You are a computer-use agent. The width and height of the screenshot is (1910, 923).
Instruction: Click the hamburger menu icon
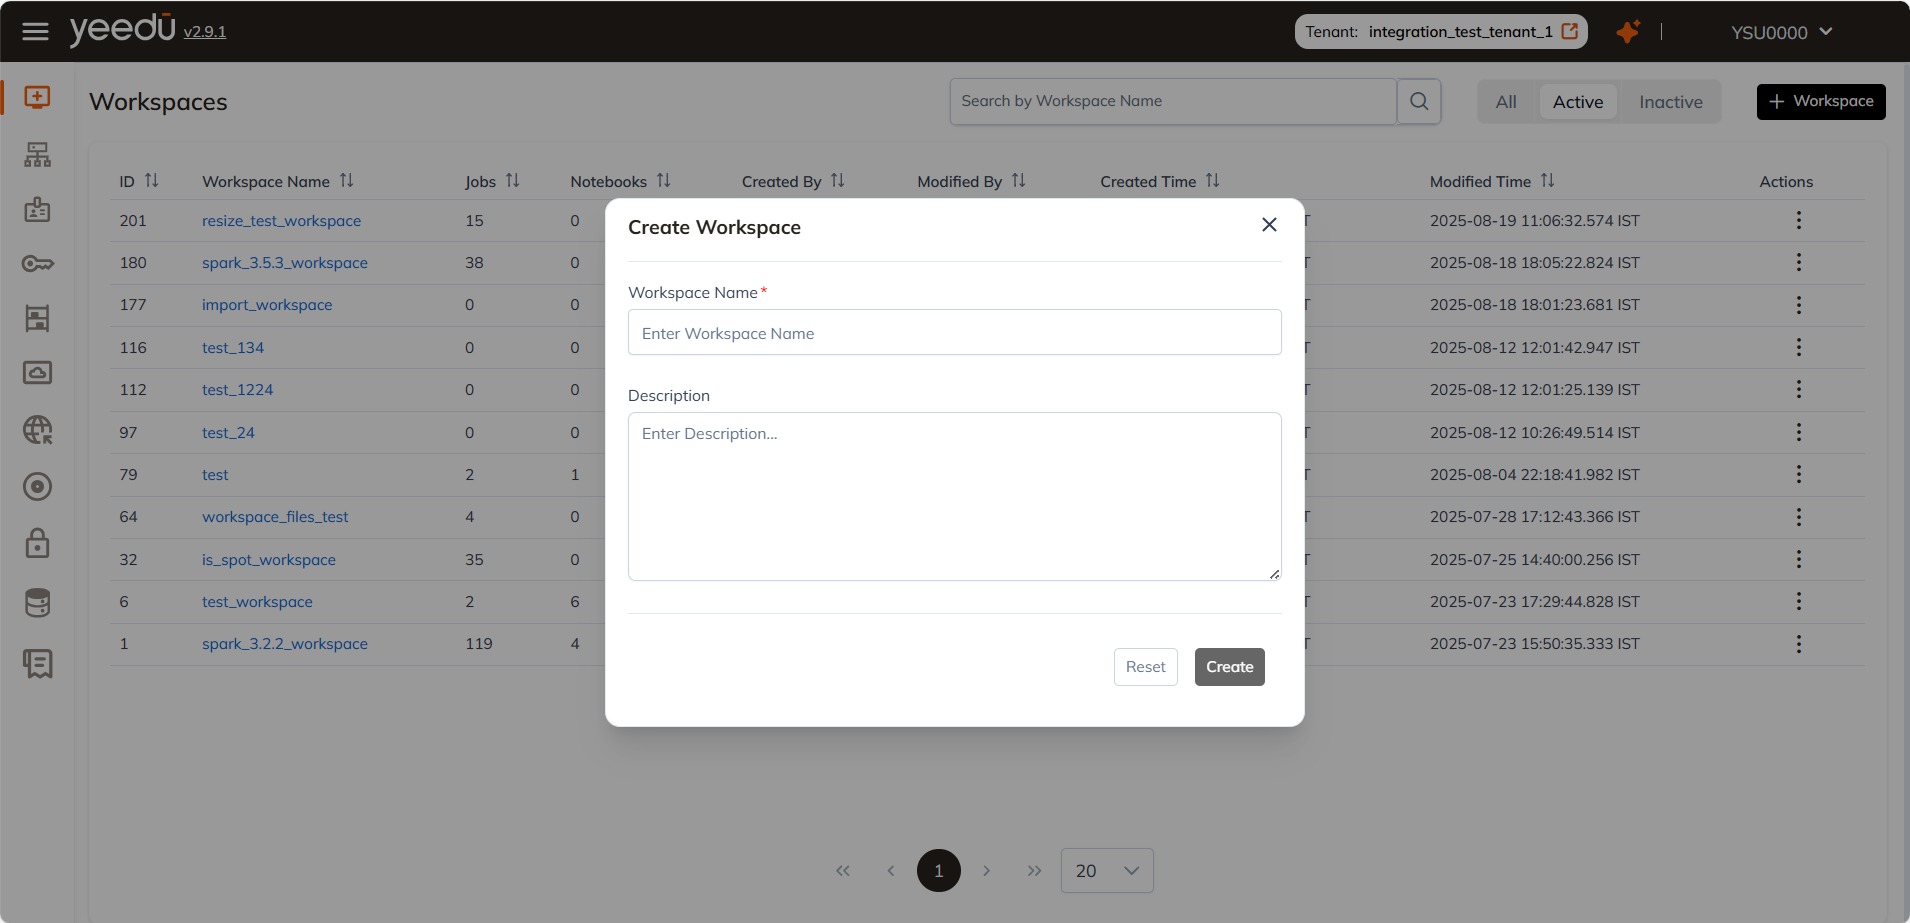coord(35,32)
